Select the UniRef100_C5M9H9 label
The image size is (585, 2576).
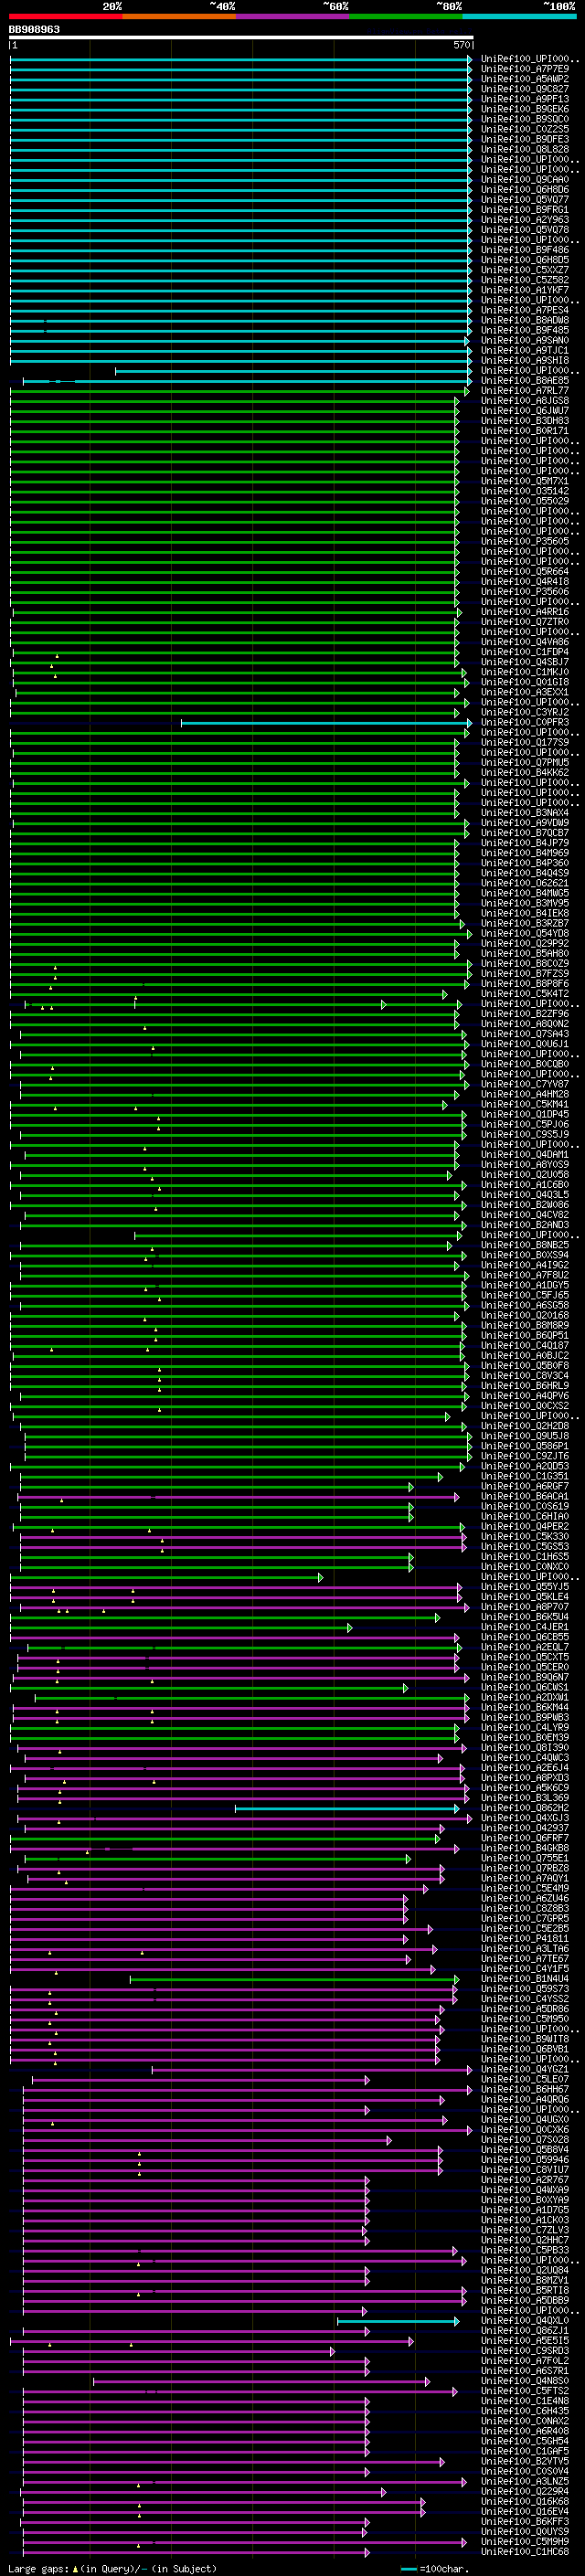pyautogui.click(x=525, y=2541)
